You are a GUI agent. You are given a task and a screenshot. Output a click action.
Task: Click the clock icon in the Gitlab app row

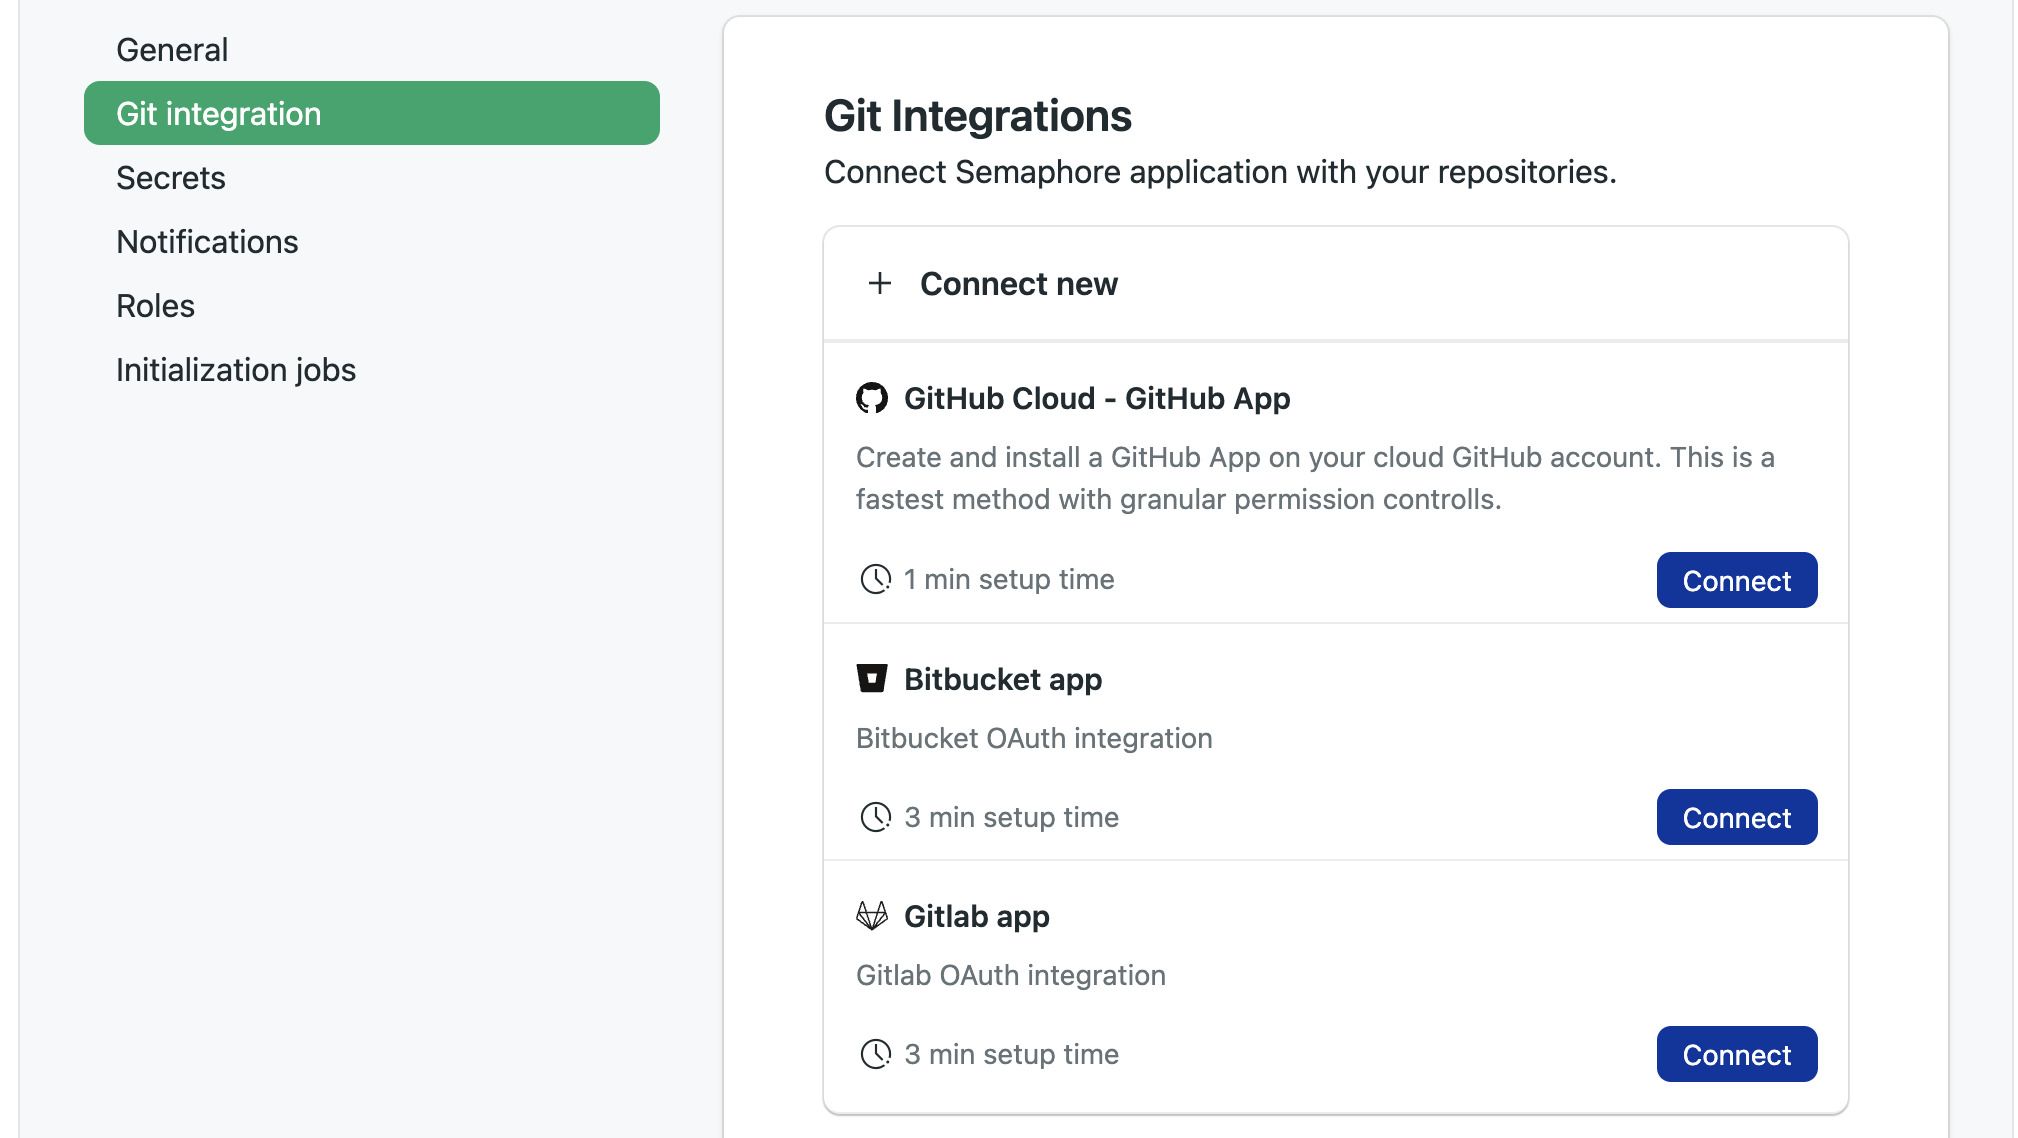pos(876,1054)
